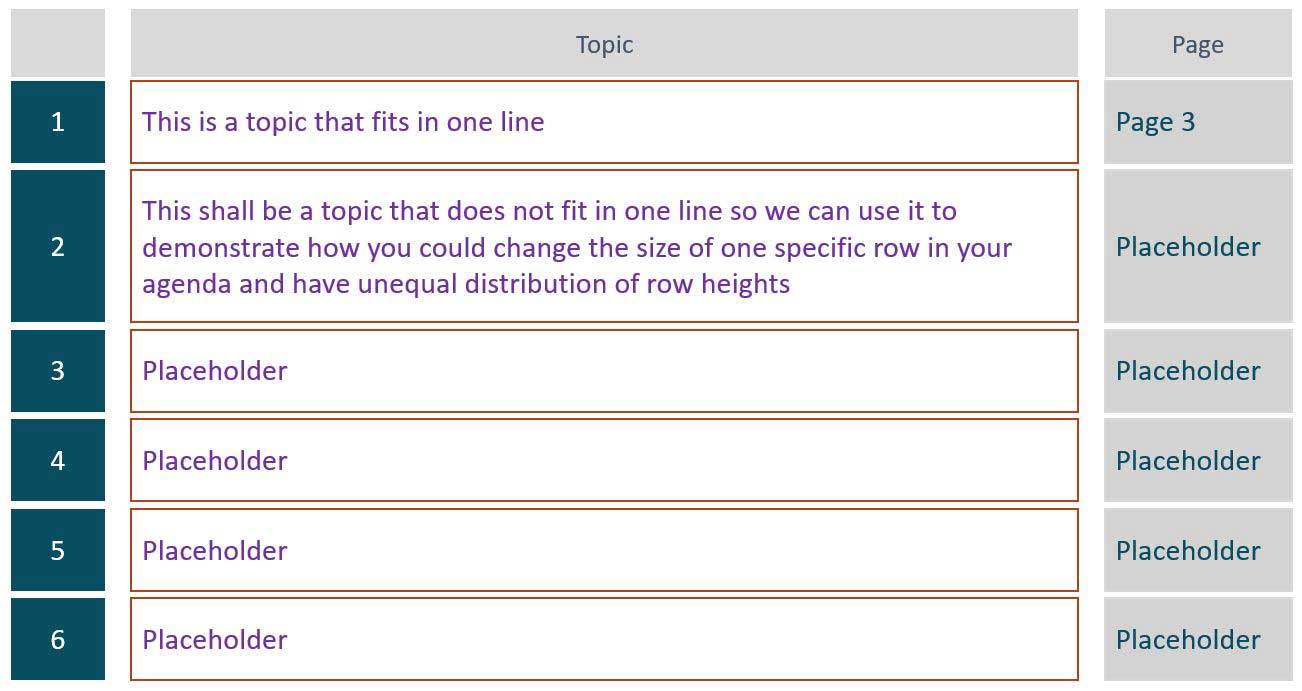The height and width of the screenshot is (691, 1302).
Task: Click topic Placeholder text in row 4
Action: (215, 460)
